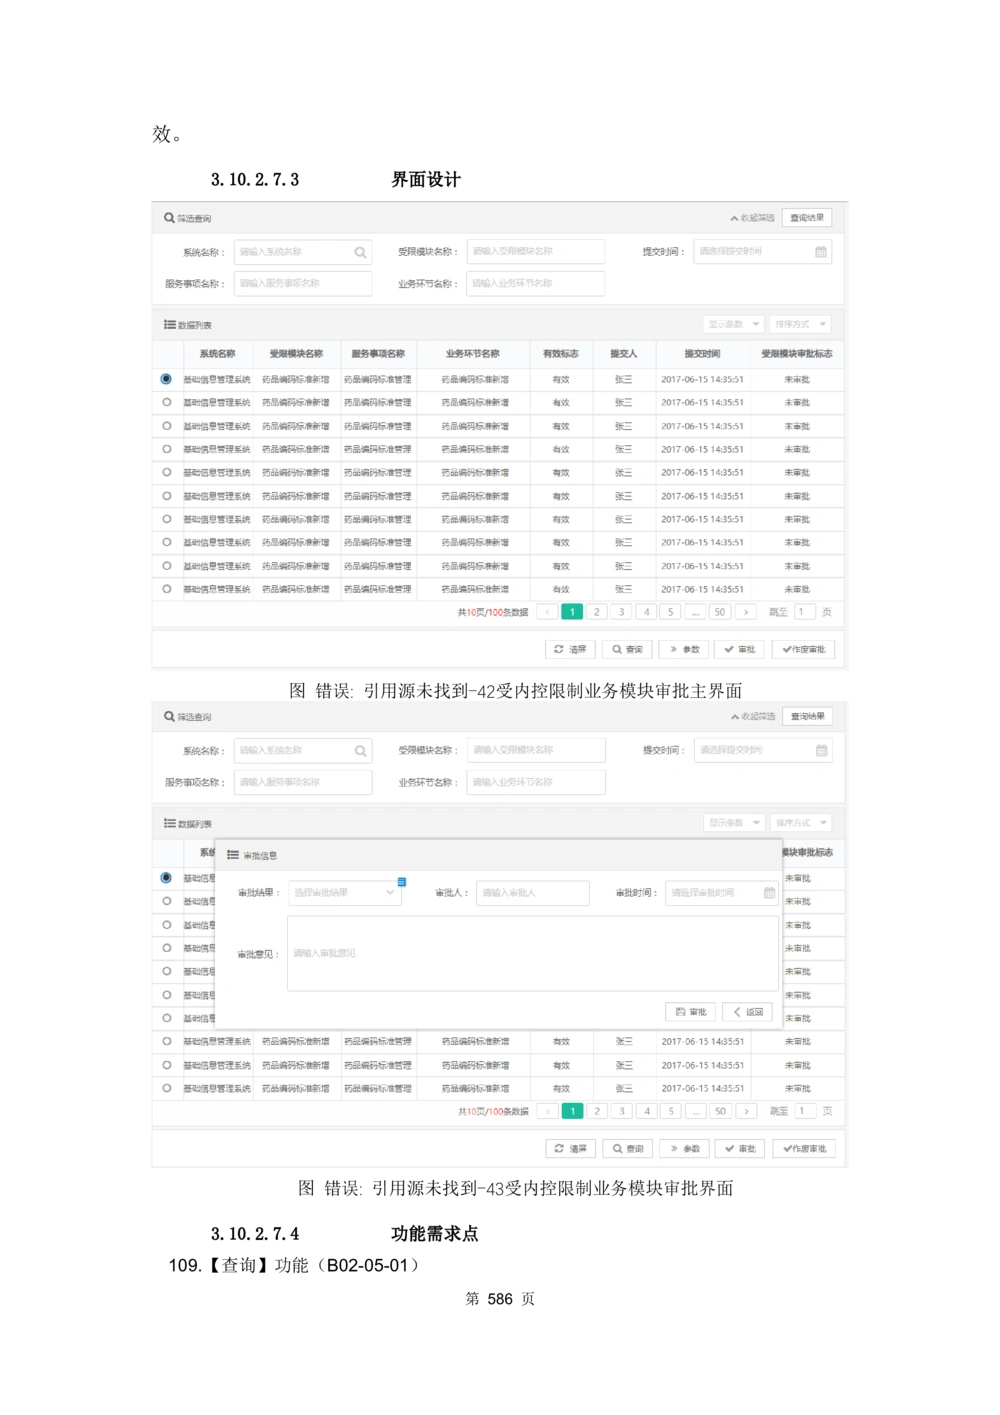
Task: Click the refresh icon on 清屏 button
Action: coord(558,648)
